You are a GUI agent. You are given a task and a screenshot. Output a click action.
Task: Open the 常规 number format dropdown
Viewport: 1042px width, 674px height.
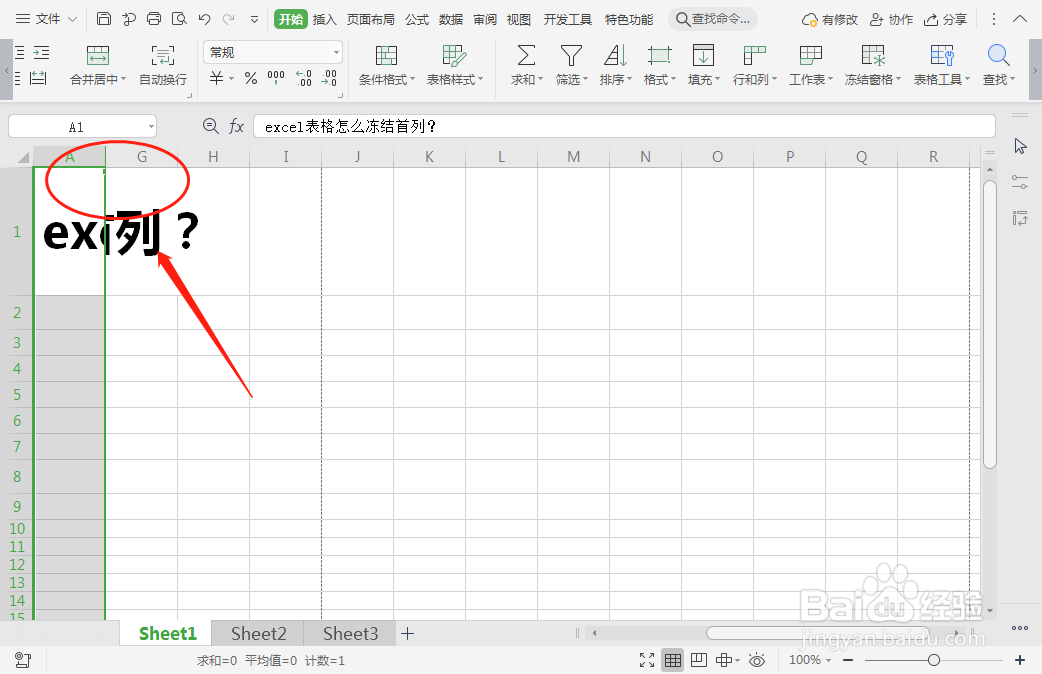336,52
